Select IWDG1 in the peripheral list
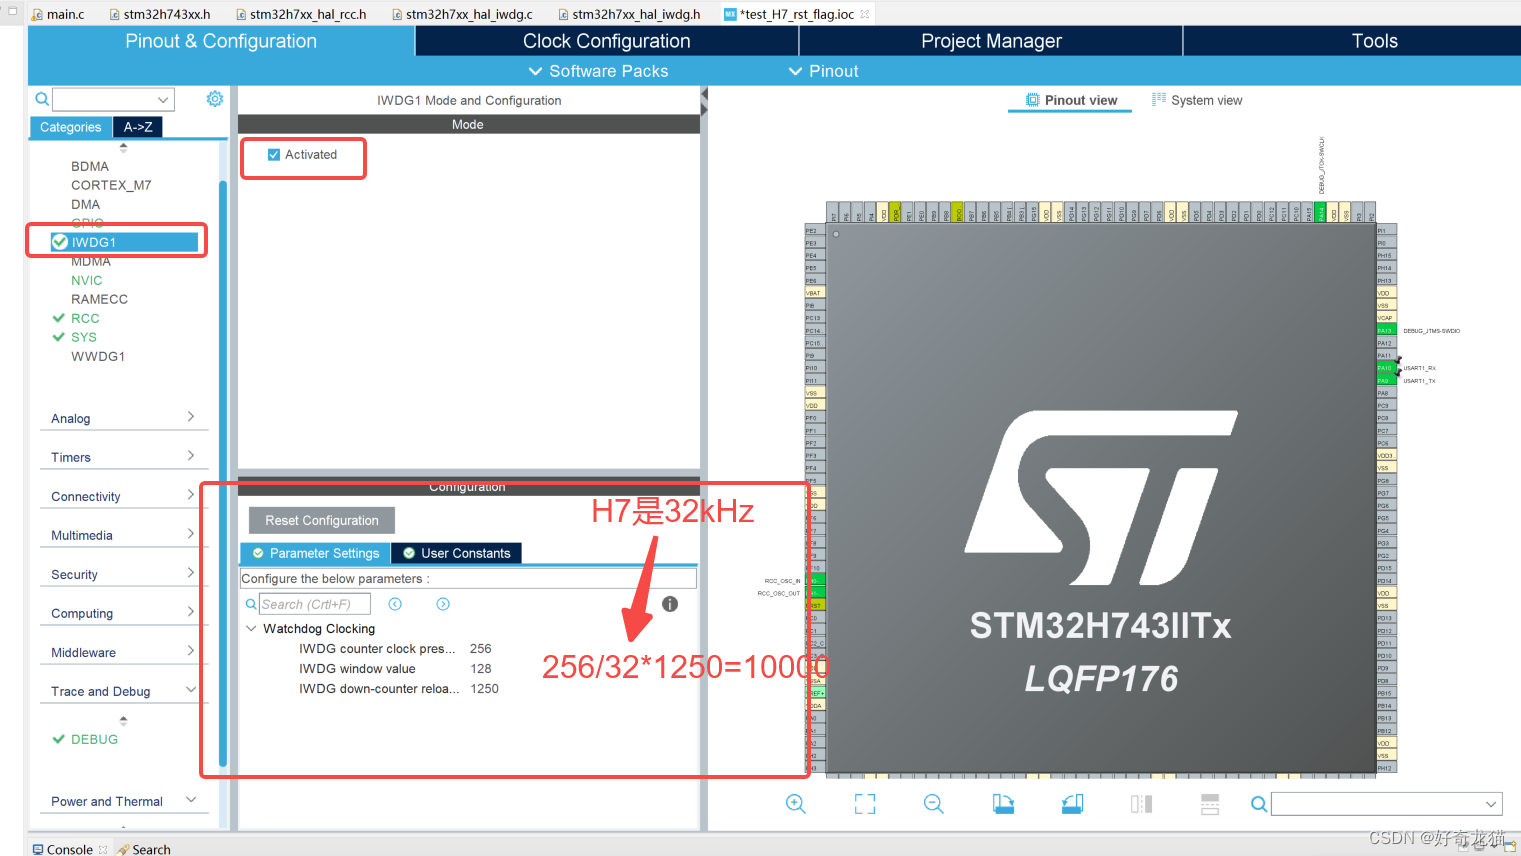Screen dimensions: 1521x856 pyautogui.click(x=124, y=242)
